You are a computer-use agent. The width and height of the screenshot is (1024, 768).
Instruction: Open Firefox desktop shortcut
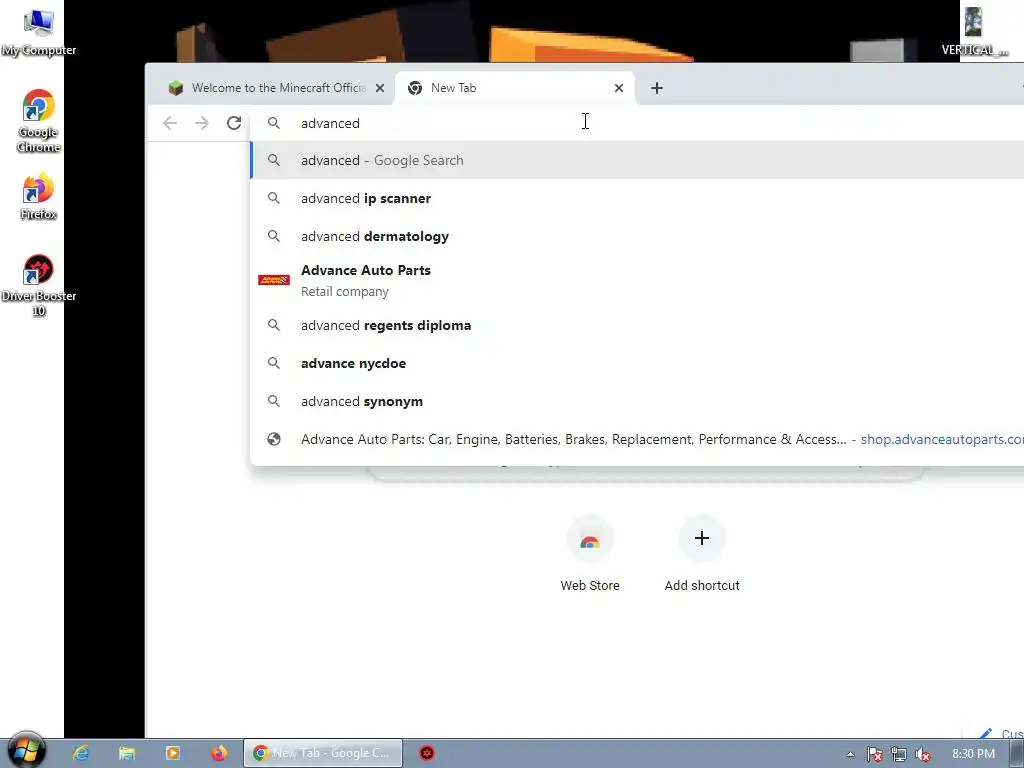click(39, 196)
